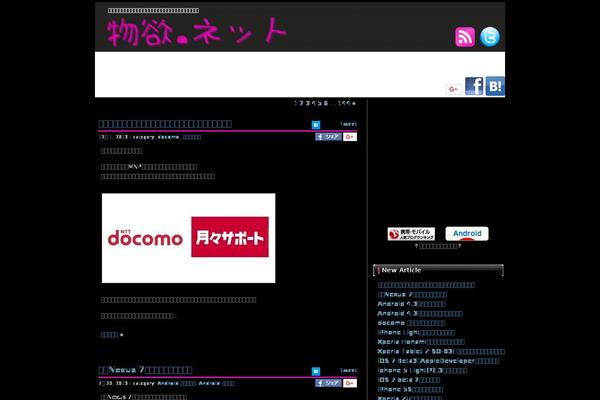
Task: Click the next-page arrow after 140
Action: coord(354,103)
